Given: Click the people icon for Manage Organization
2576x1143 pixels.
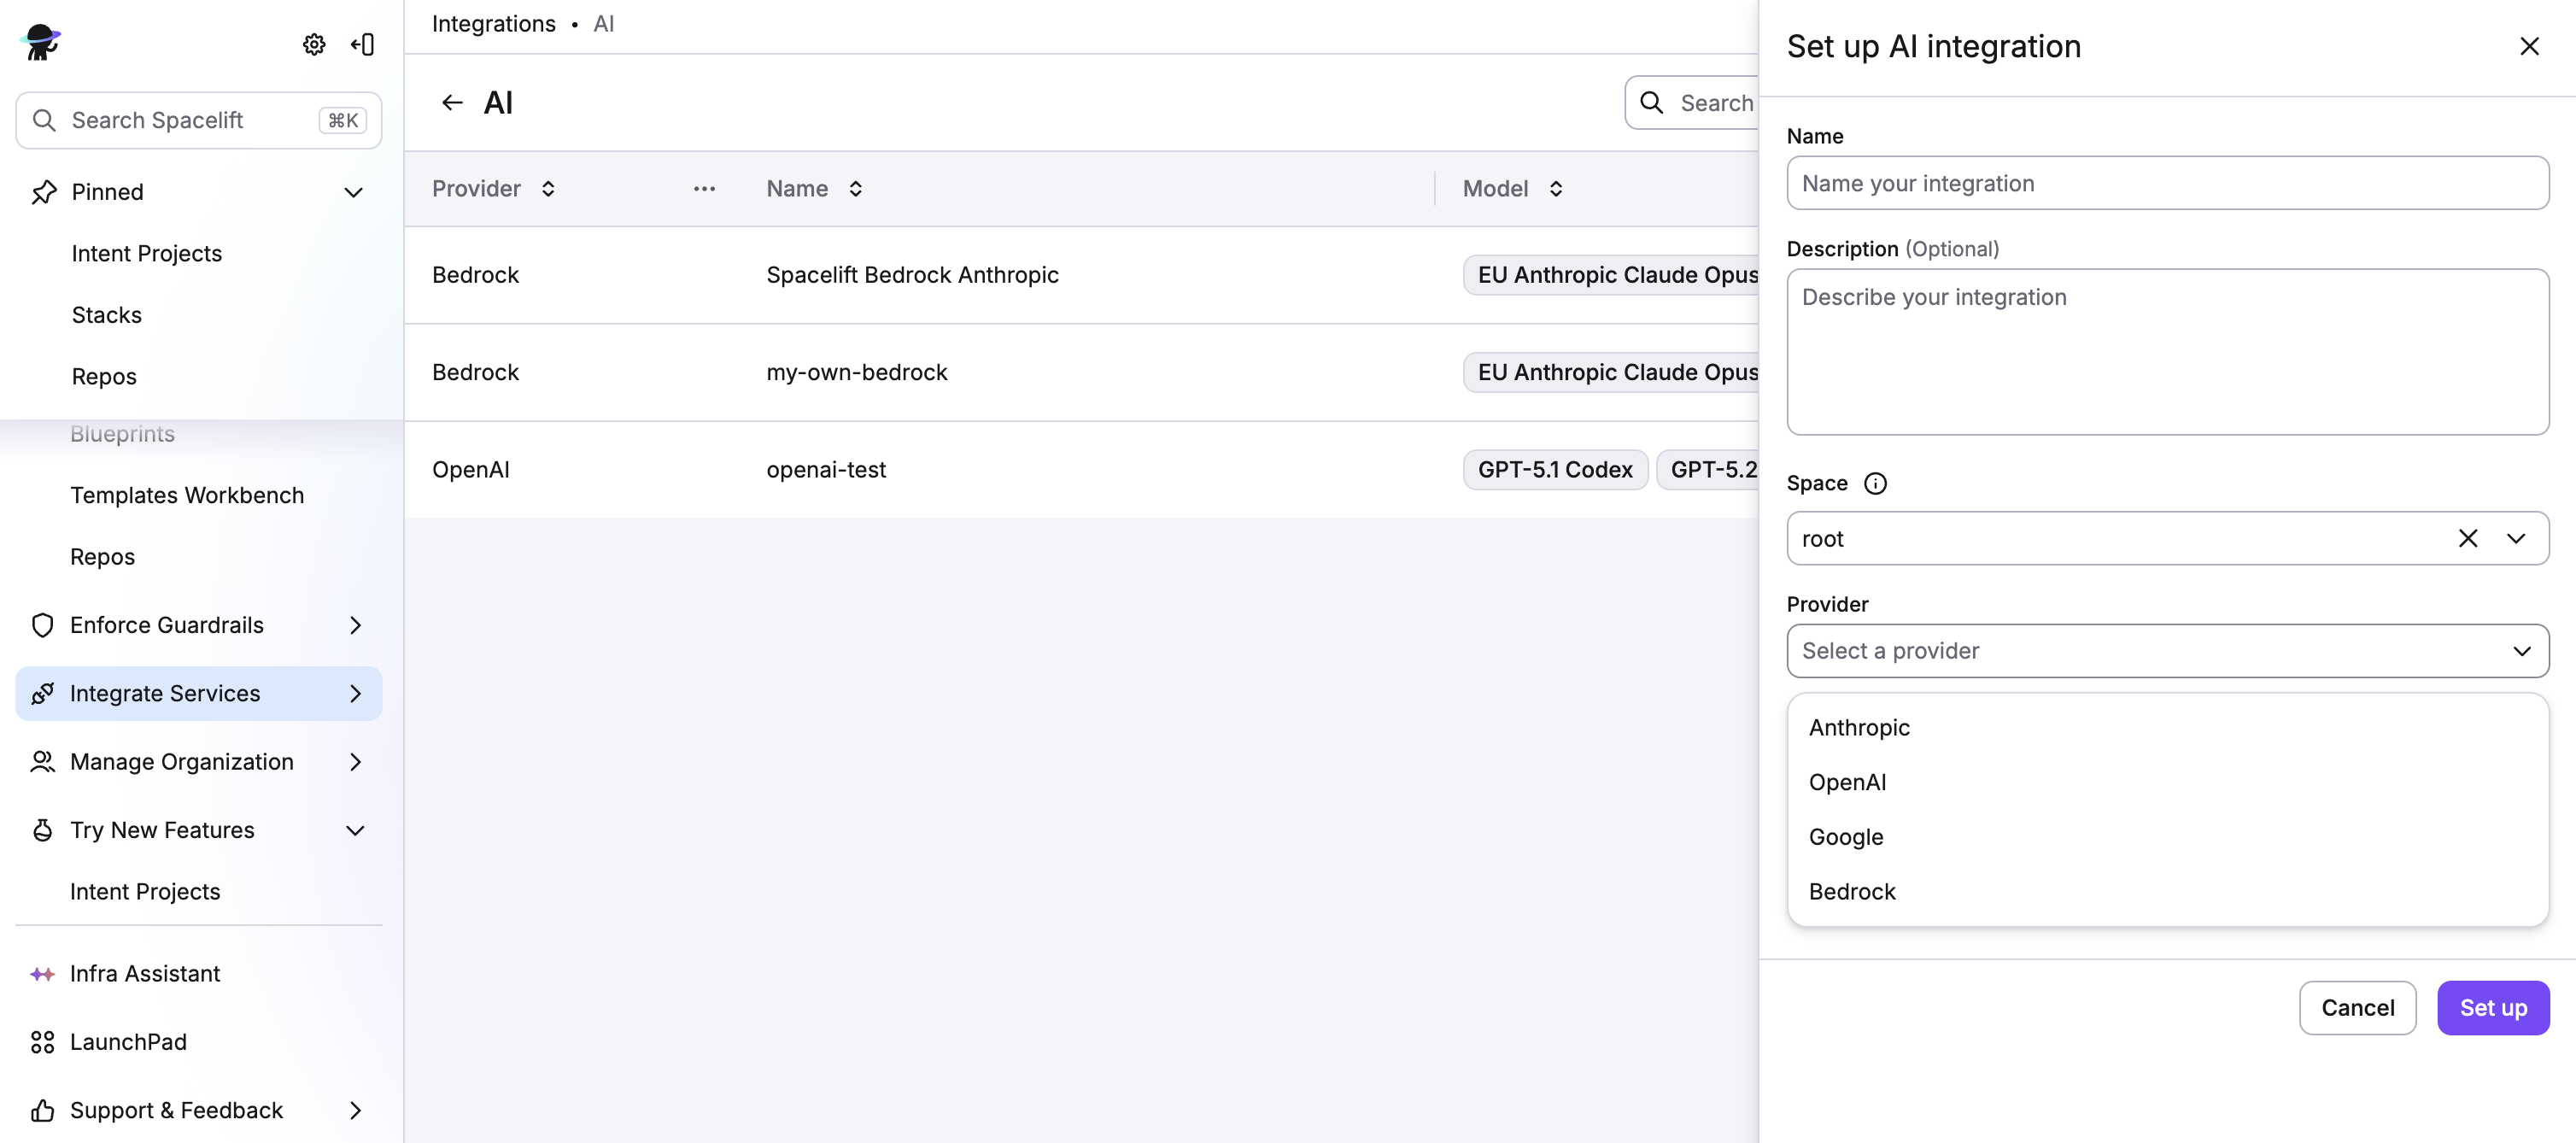Looking at the screenshot, I should (42, 762).
